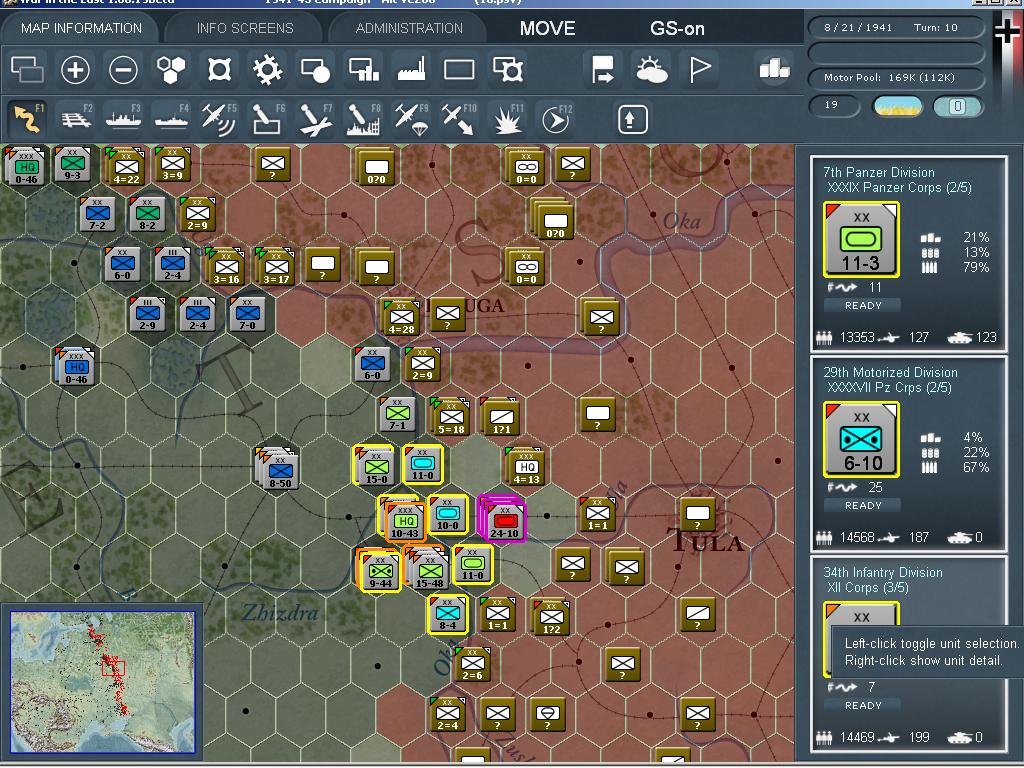Select the F4 amphibious ship icon
This screenshot has height=768, width=1024.
172,119
